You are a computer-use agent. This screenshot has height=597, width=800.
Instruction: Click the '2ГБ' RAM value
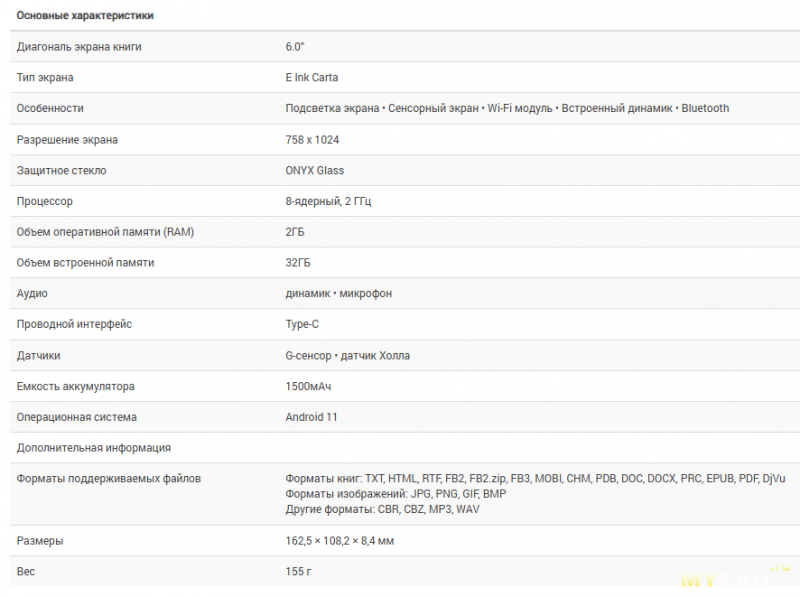294,232
